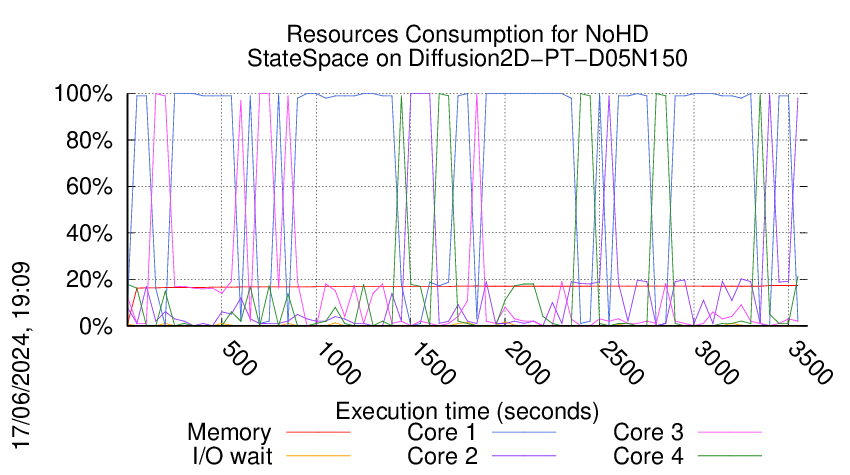
Task: Click the 'Core 1' legend label
Action: (442, 432)
